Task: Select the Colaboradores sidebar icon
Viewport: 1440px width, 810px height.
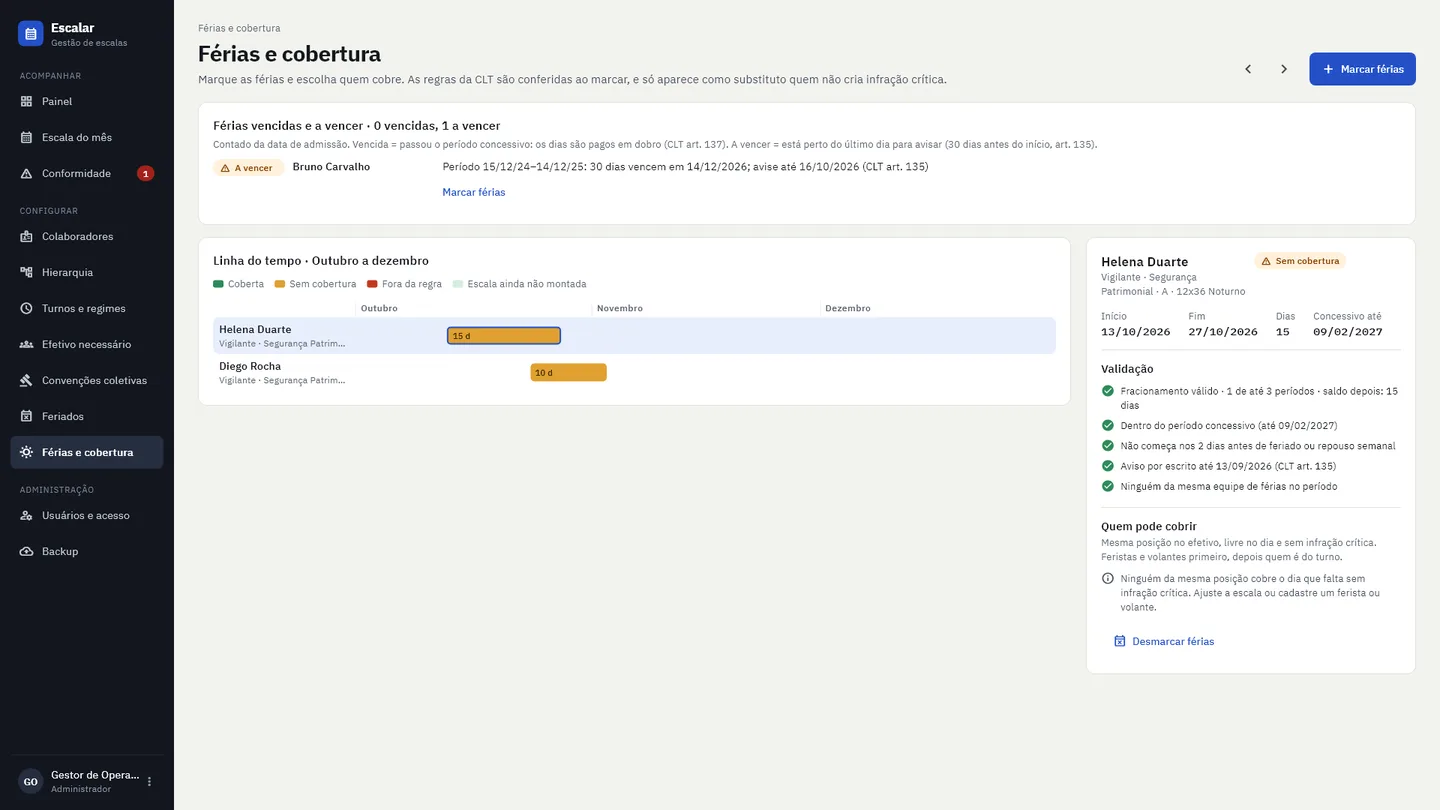Action: [x=27, y=236]
